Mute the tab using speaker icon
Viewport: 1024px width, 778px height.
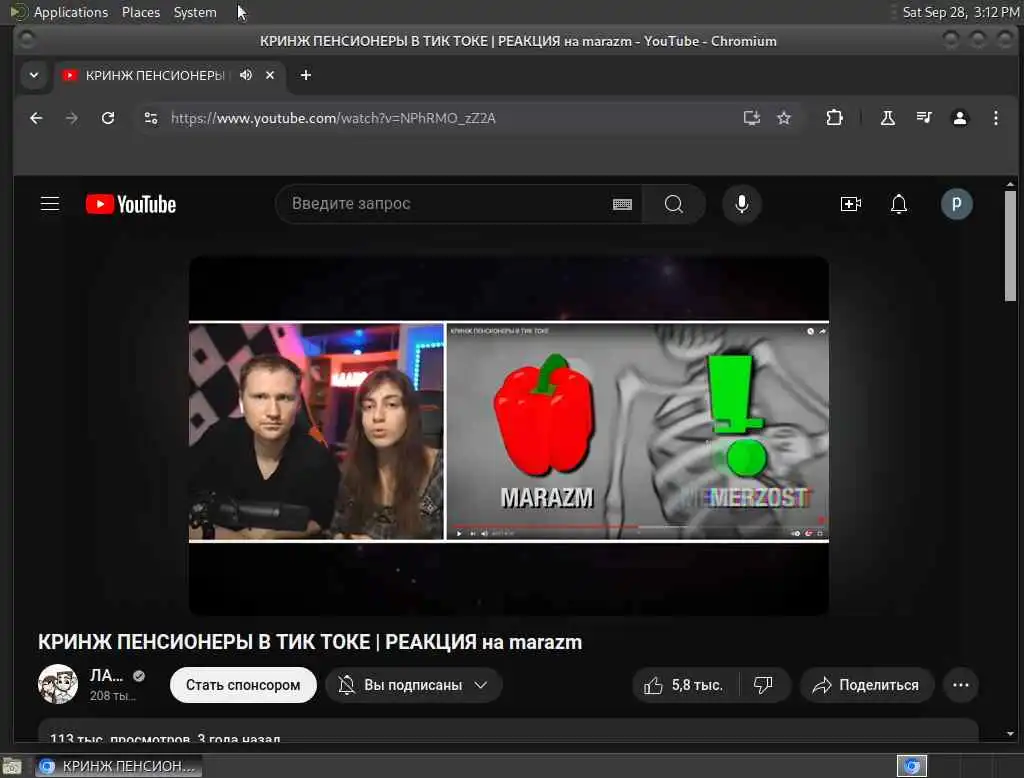pos(246,75)
